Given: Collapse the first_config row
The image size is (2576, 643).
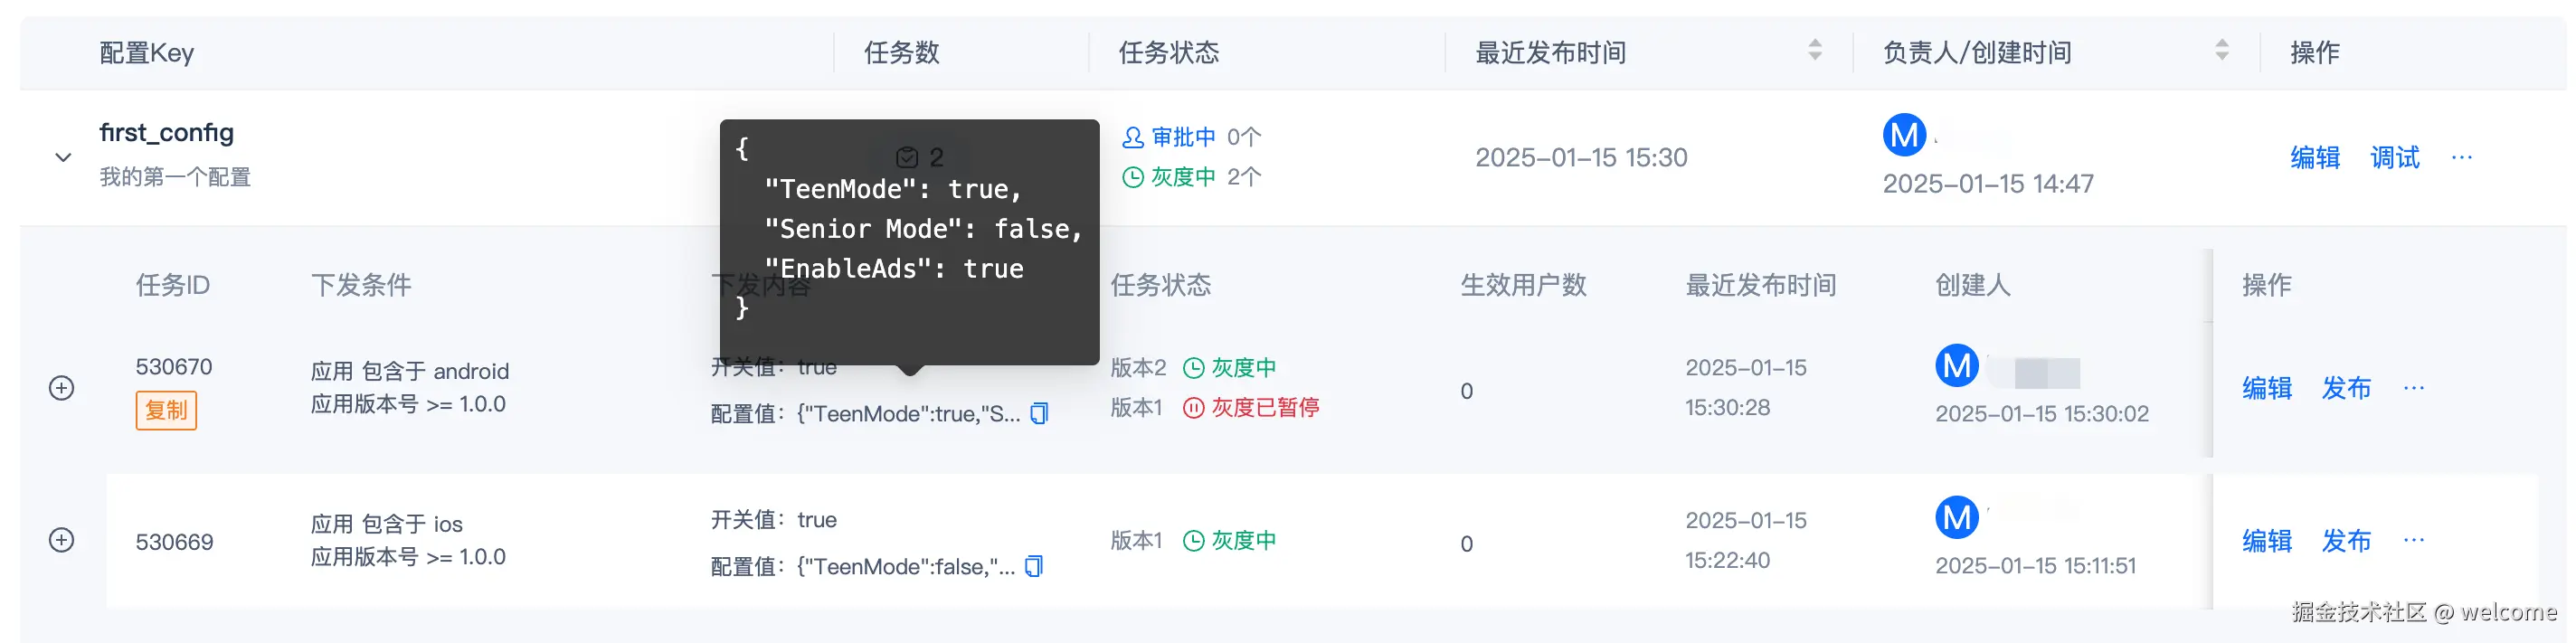Looking at the screenshot, I should [x=63, y=157].
